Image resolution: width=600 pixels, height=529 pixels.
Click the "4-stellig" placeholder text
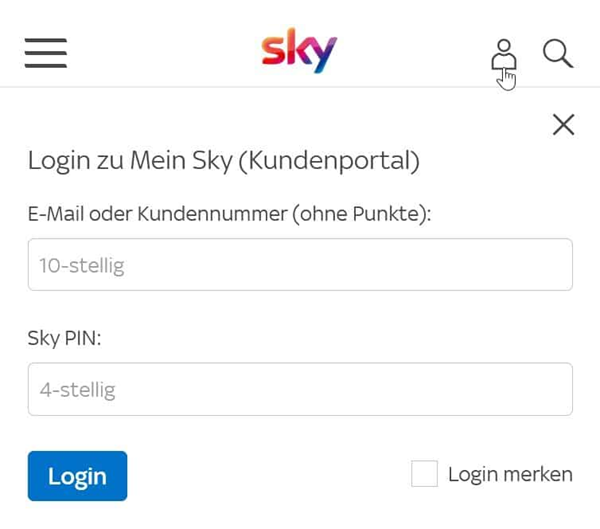click(x=77, y=390)
